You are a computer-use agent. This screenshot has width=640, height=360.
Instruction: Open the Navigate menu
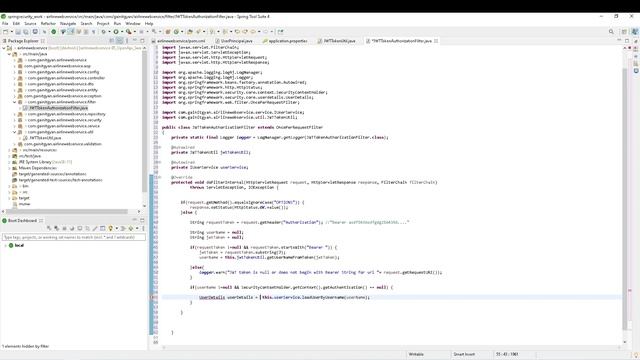point(68,24)
